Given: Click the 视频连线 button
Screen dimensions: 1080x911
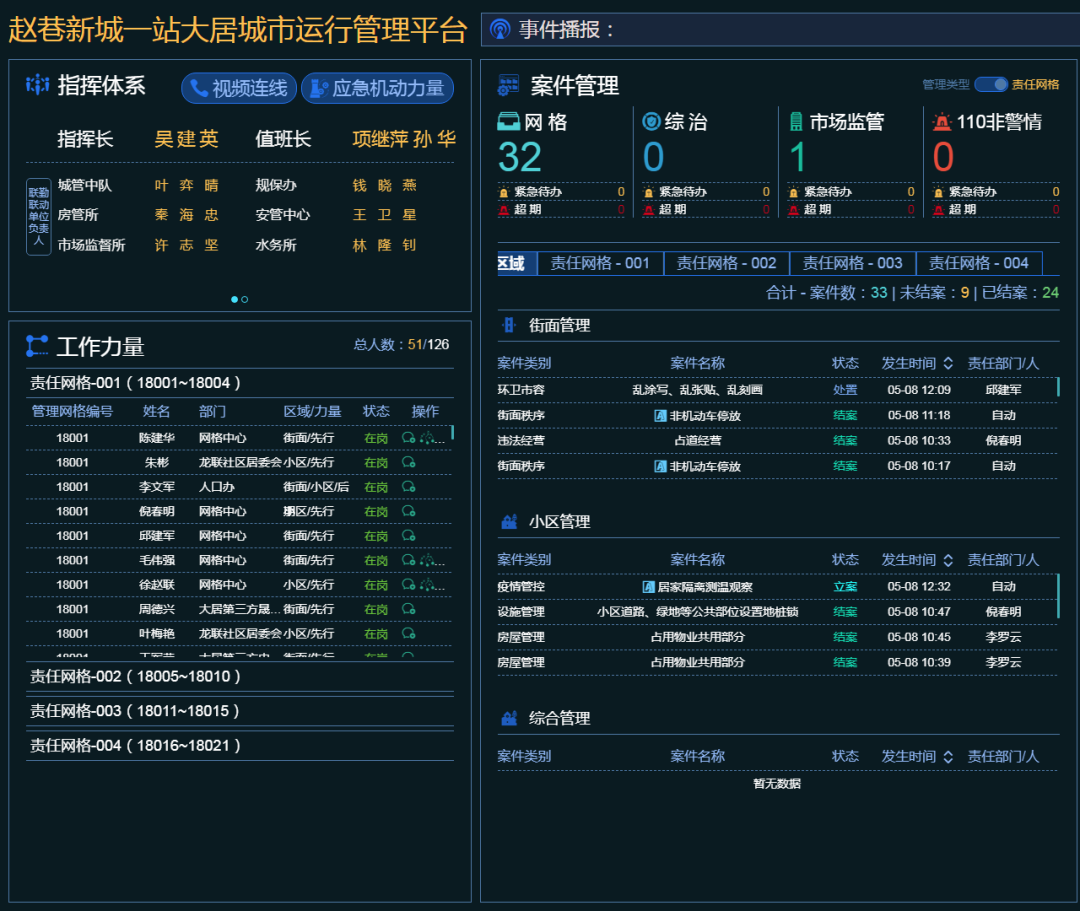Looking at the screenshot, I should pos(238,88).
